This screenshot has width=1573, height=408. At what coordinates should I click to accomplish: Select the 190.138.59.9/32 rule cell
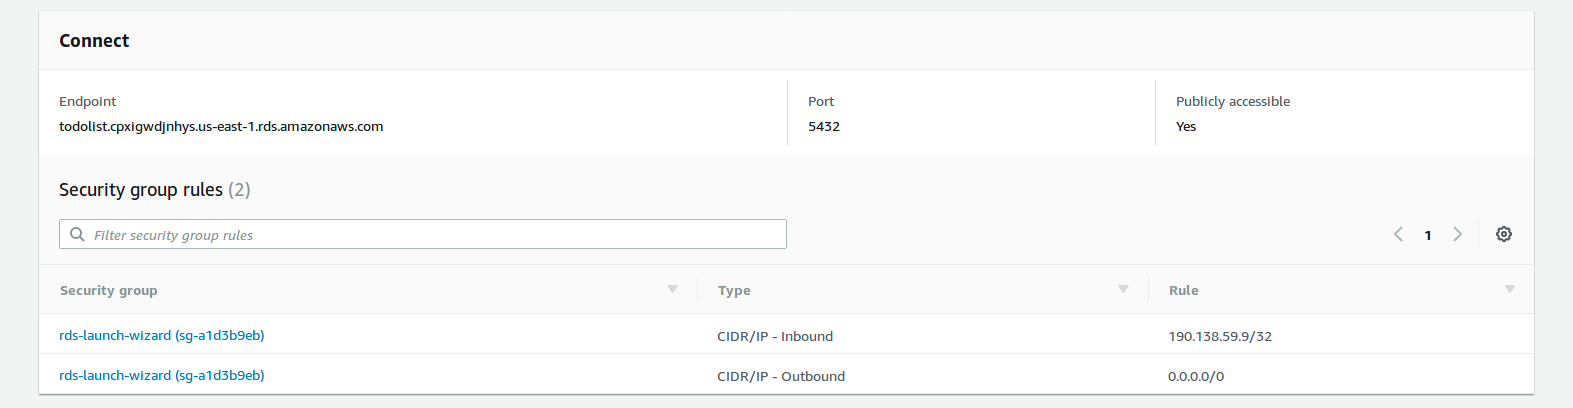[x=1219, y=337]
